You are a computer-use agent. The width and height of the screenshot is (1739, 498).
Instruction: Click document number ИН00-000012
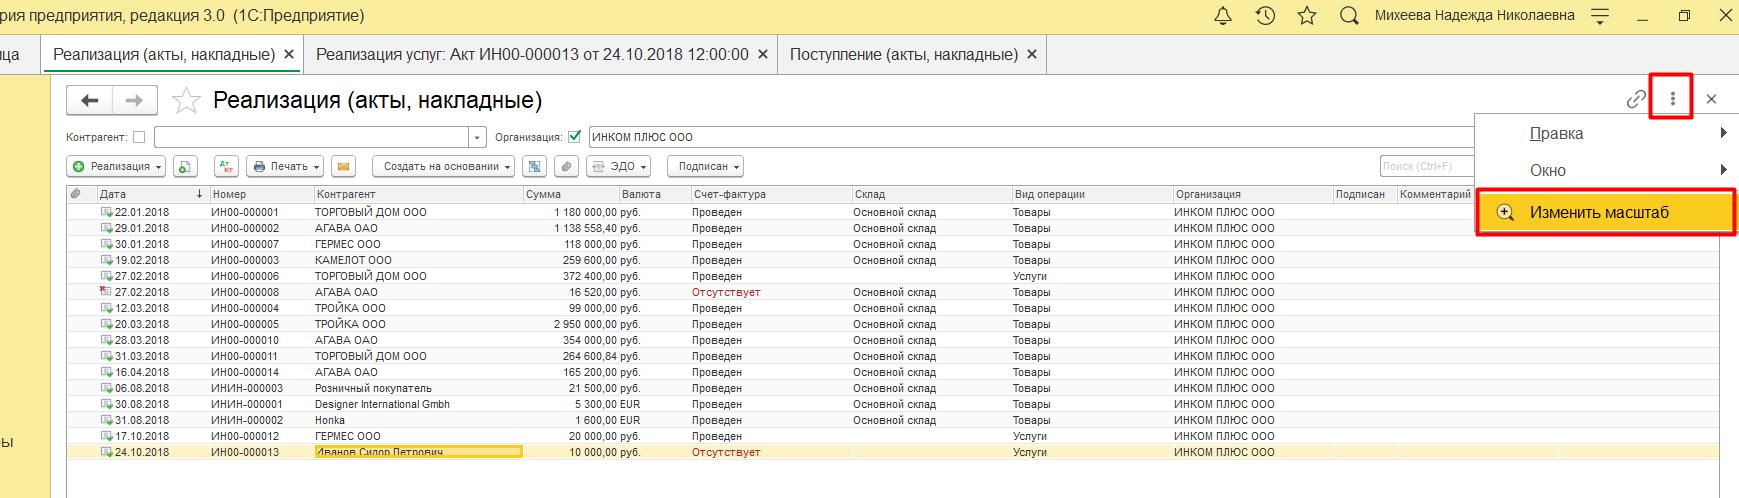pyautogui.click(x=245, y=436)
